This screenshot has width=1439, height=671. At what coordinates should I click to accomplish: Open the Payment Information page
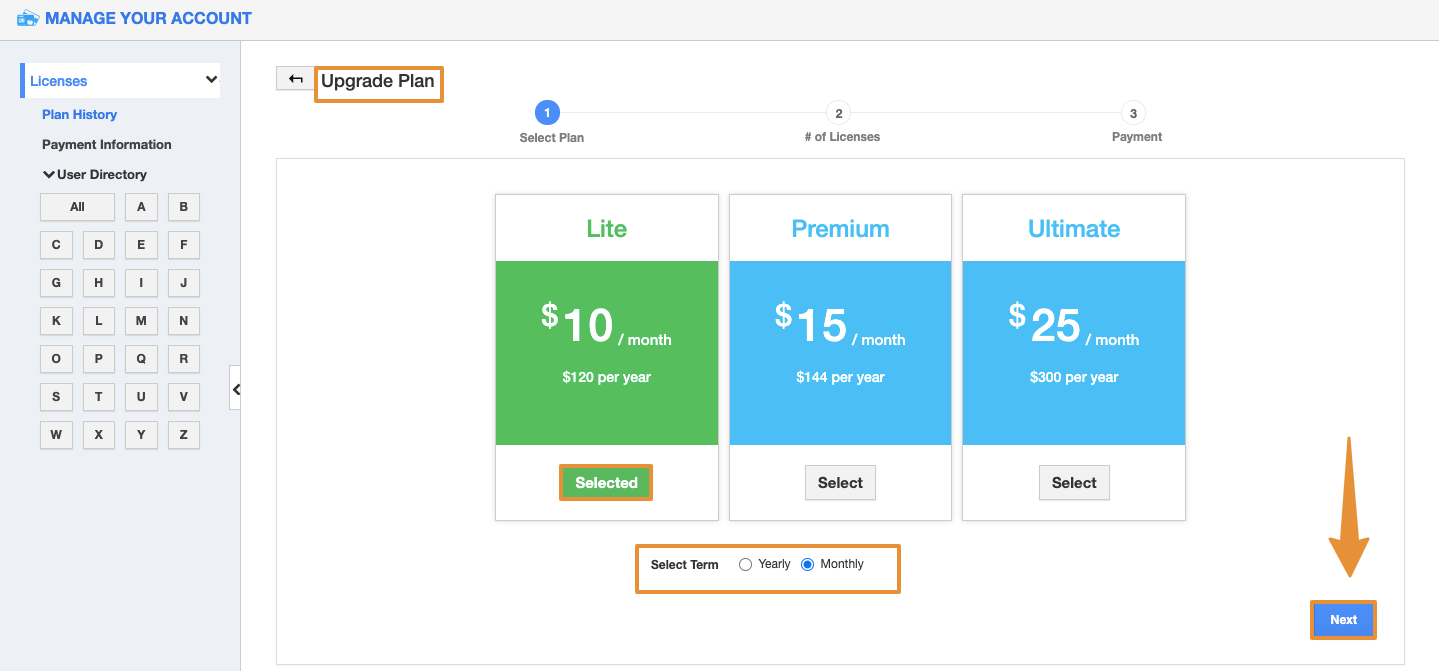pos(106,144)
